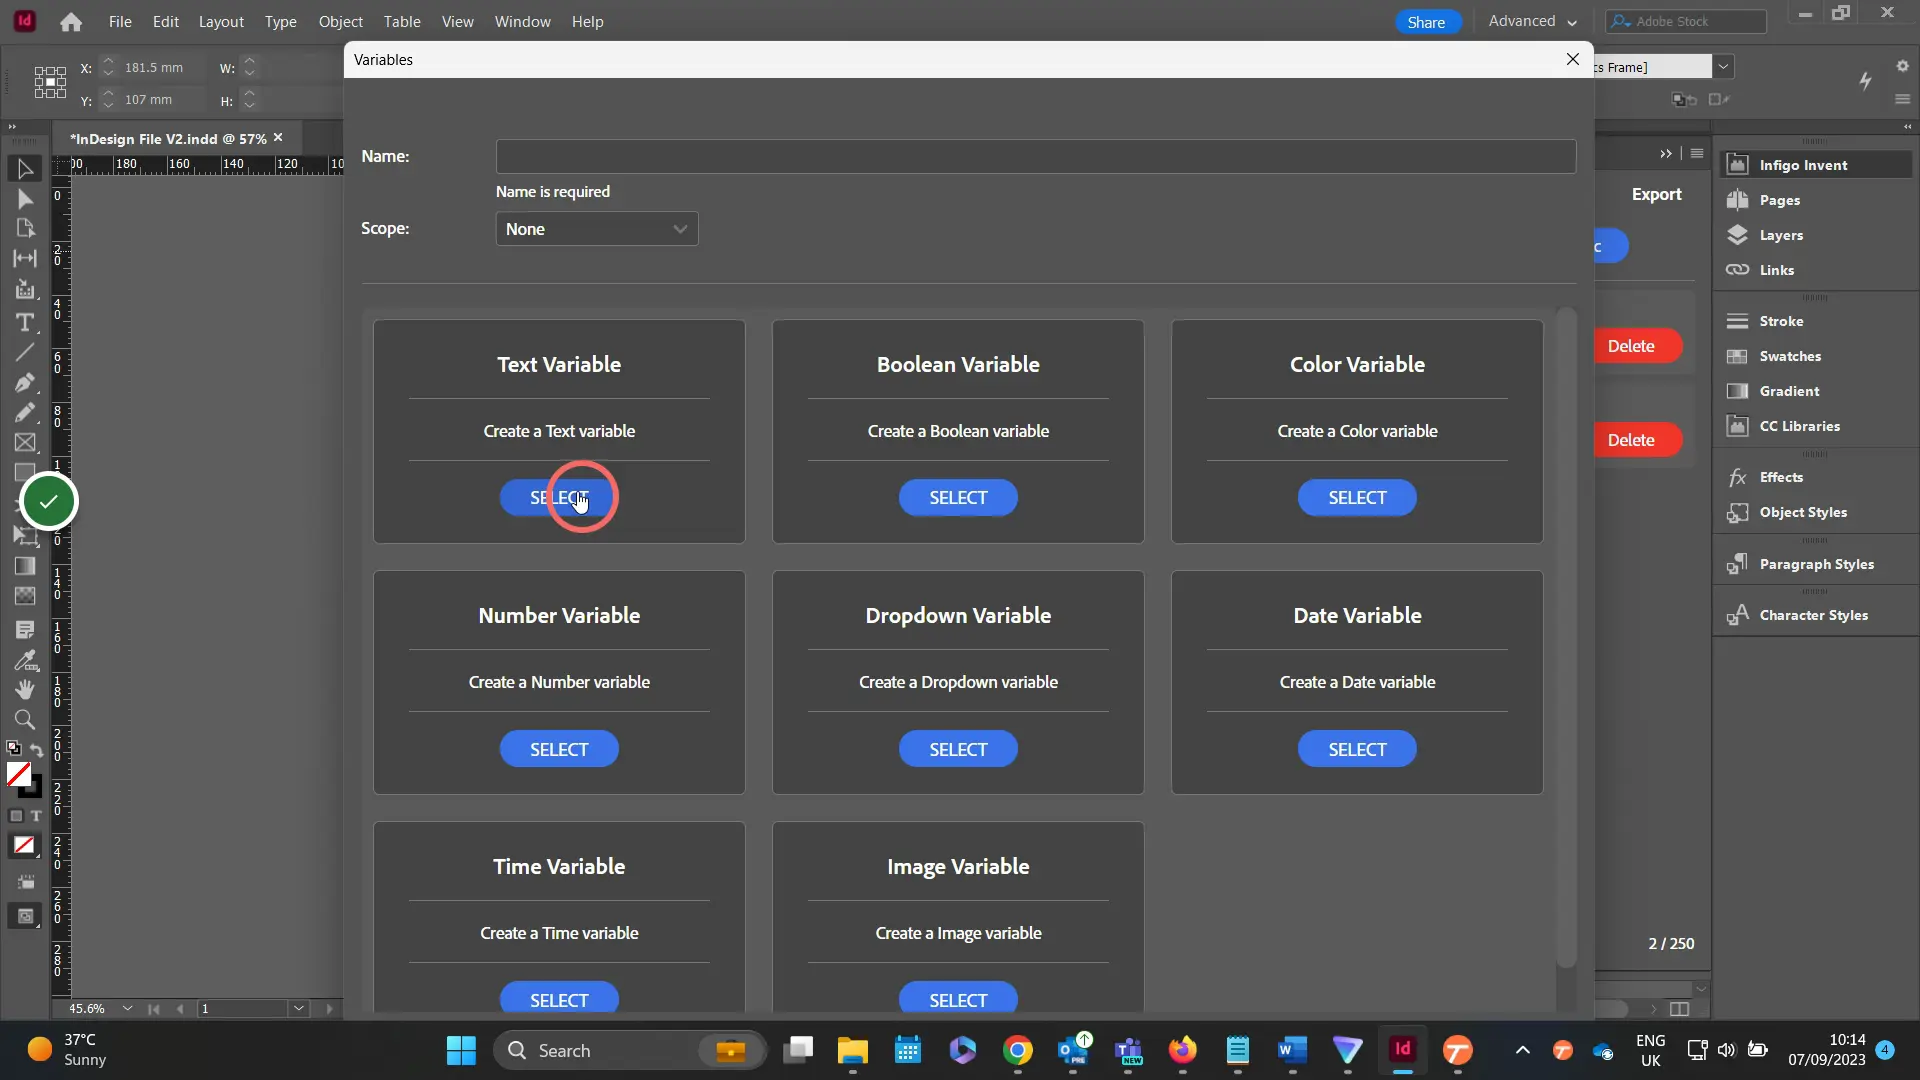Click the Share button
The image size is (1920, 1080).
click(x=1427, y=22)
